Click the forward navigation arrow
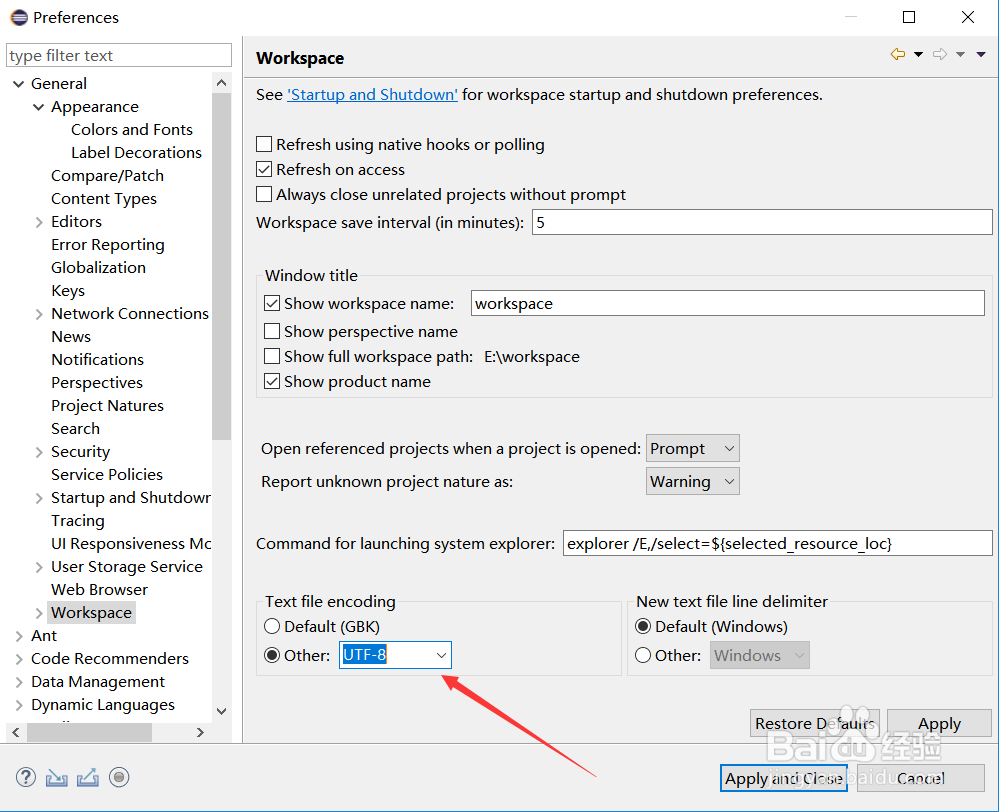Viewport: 999px width, 812px height. pyautogui.click(x=940, y=54)
